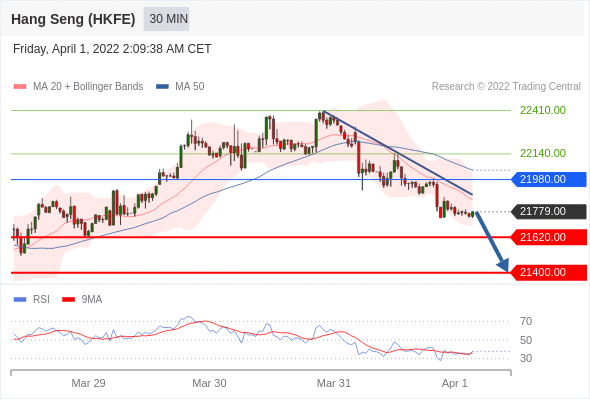Toggle MA 20 + Bollinger Bands legend
The height and width of the screenshot is (400, 590).
78,87
